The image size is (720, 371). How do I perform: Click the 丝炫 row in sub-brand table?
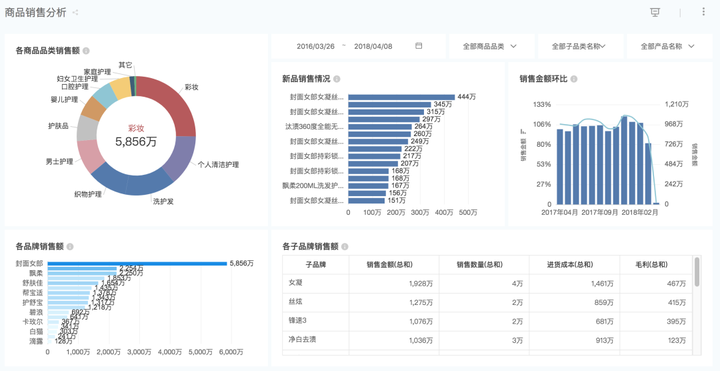pyautogui.click(x=487, y=303)
